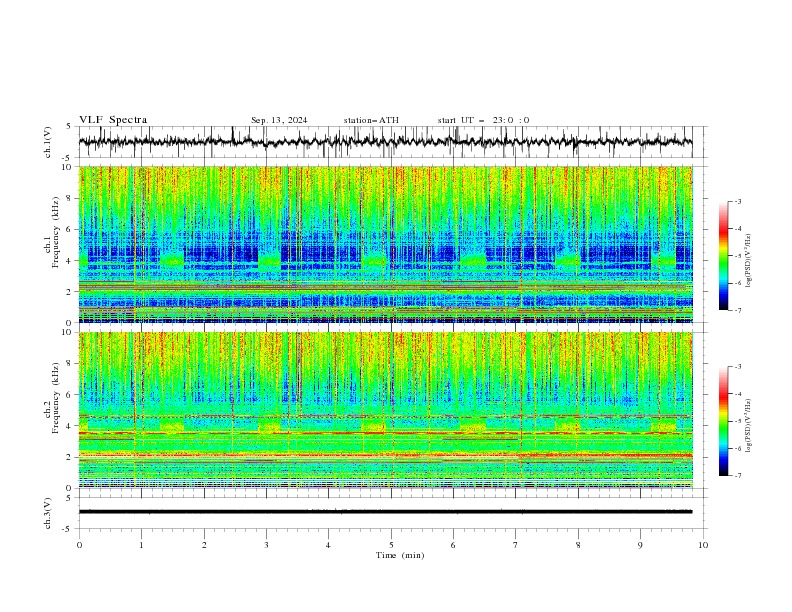Screen dimensions: 792x612
Task: Click the ch.2 spectrogram color bar
Action: (x=723, y=421)
